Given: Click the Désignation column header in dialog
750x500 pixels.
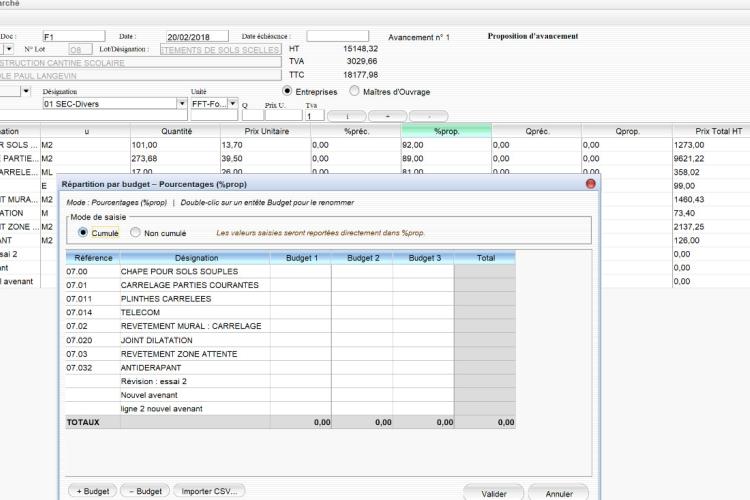Looking at the screenshot, I should coord(195,258).
